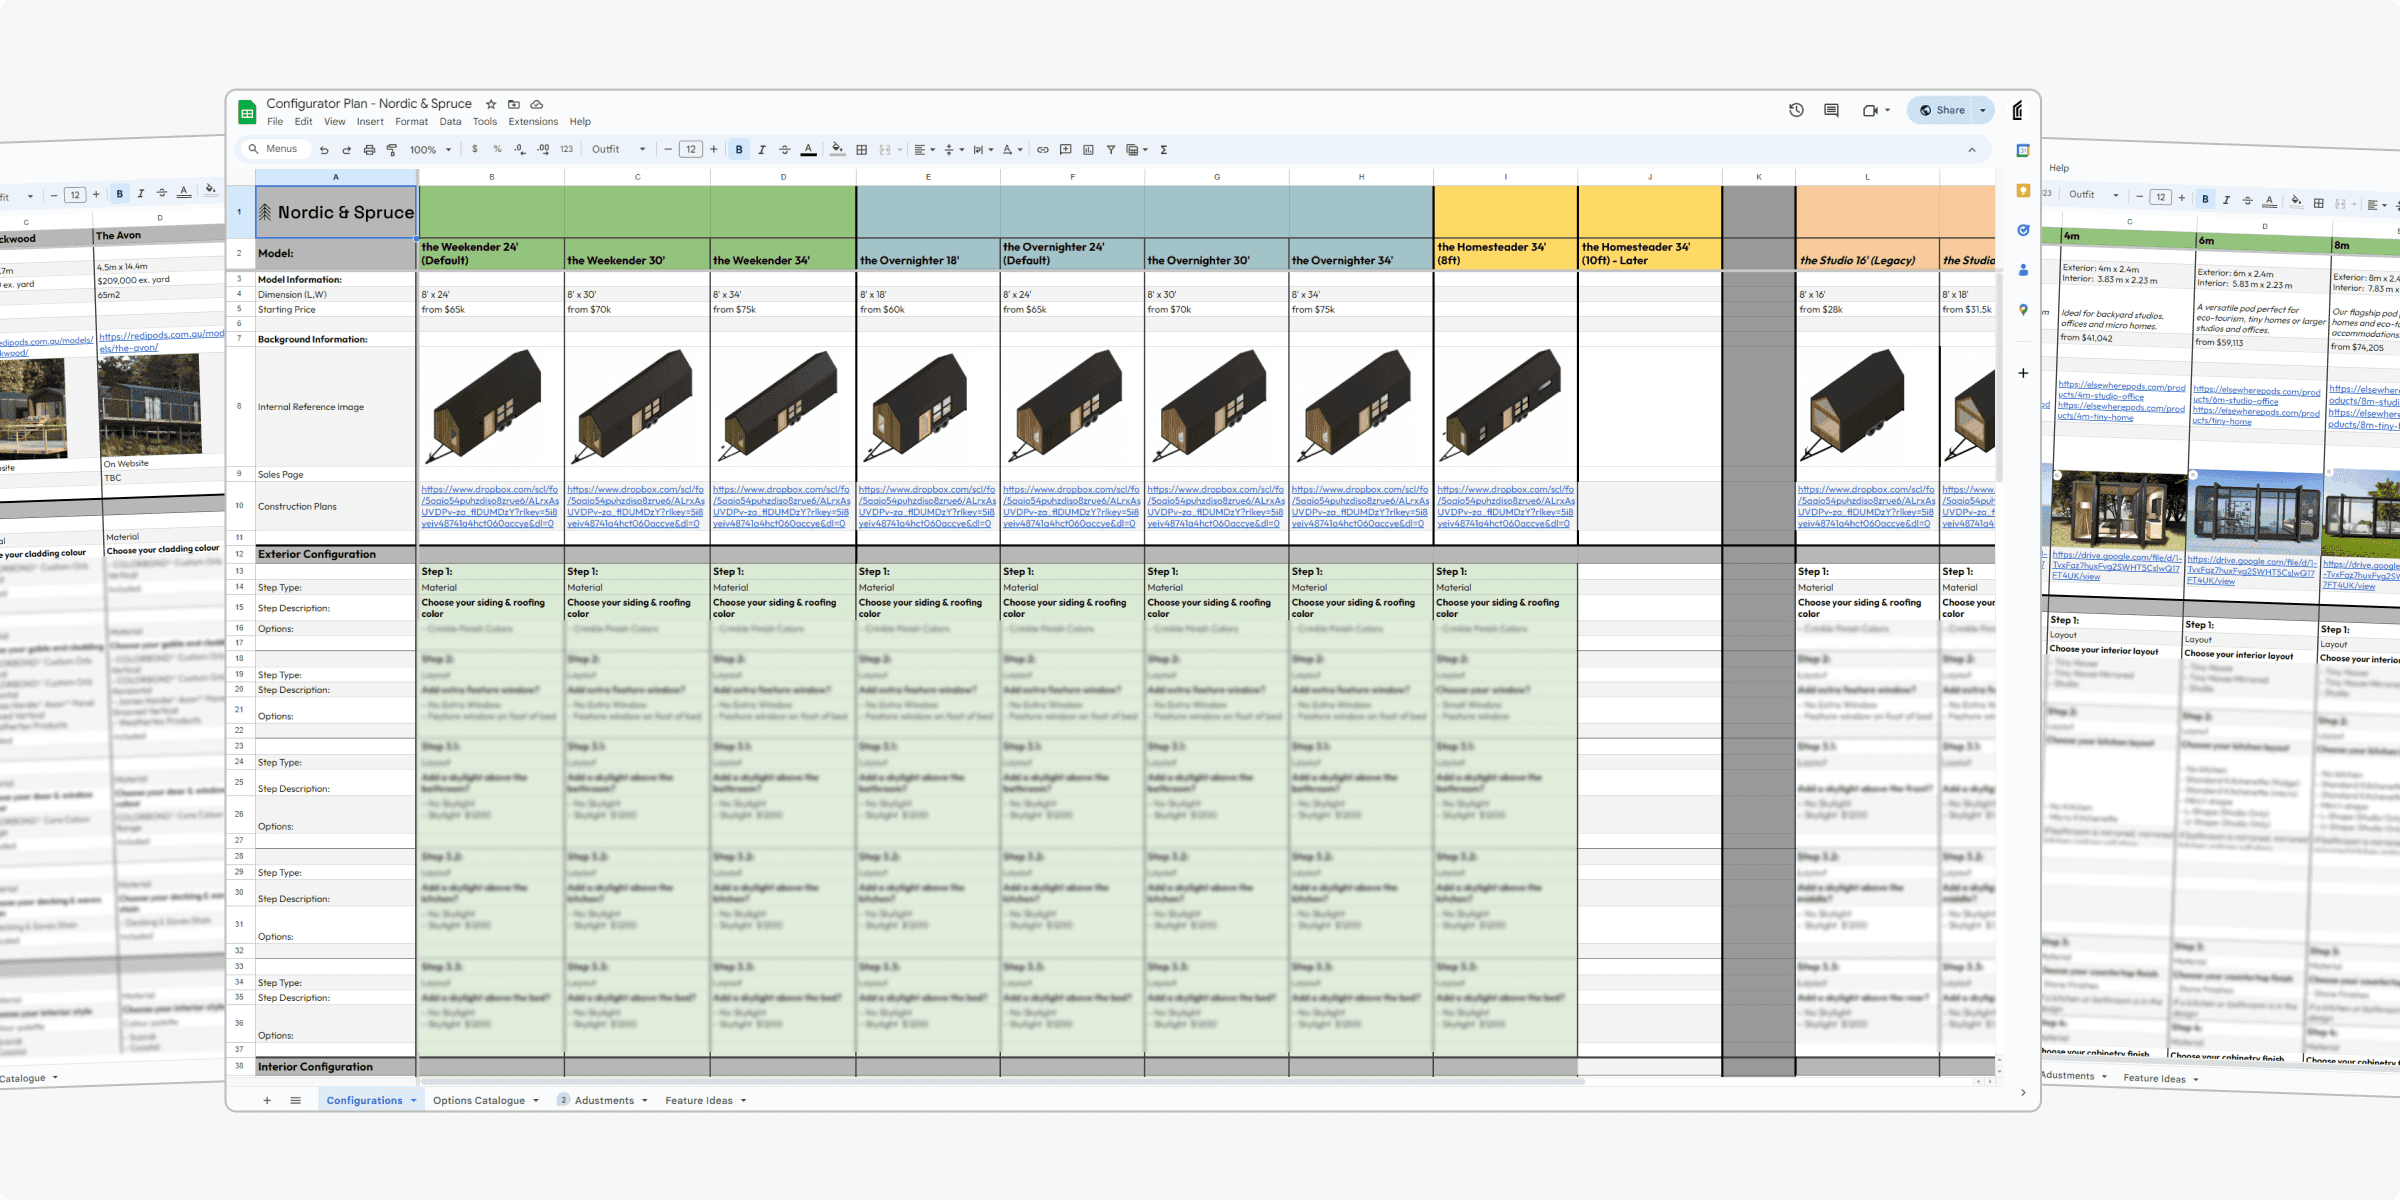This screenshot has height=1200, width=2400.
Task: Decrease font size with minus button
Action: click(668, 150)
